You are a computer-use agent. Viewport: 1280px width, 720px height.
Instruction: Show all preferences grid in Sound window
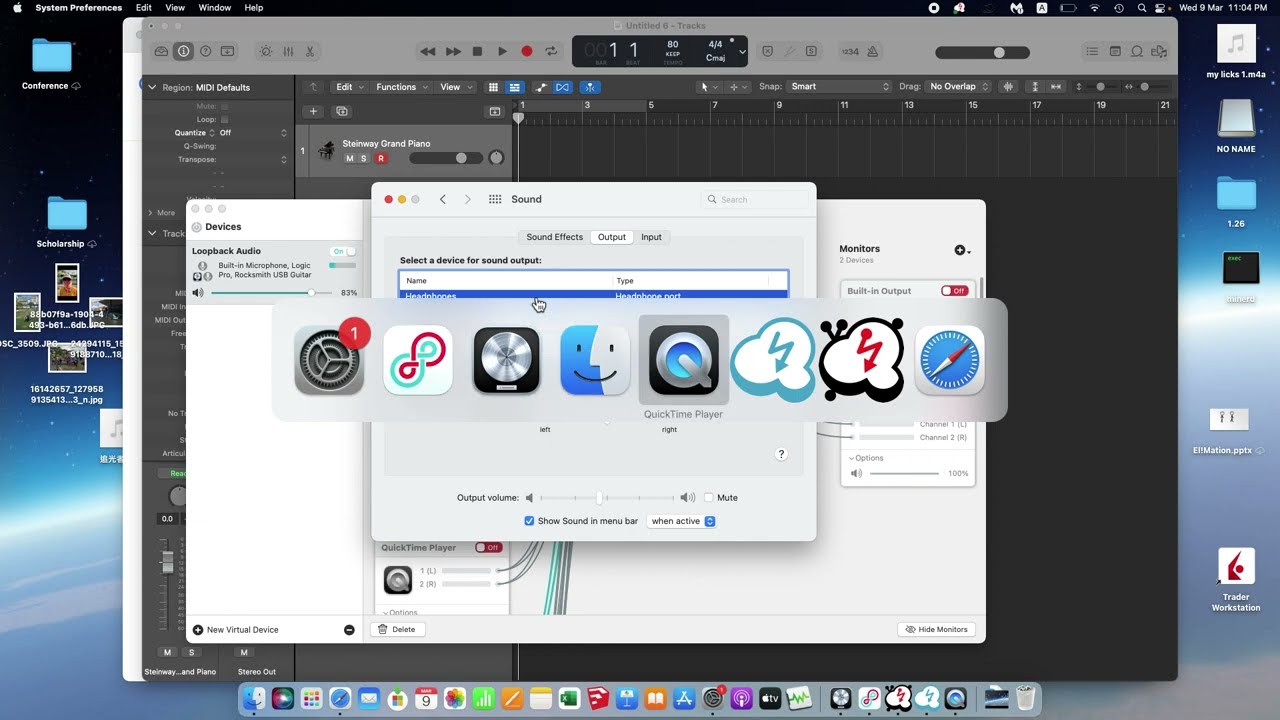click(x=495, y=199)
